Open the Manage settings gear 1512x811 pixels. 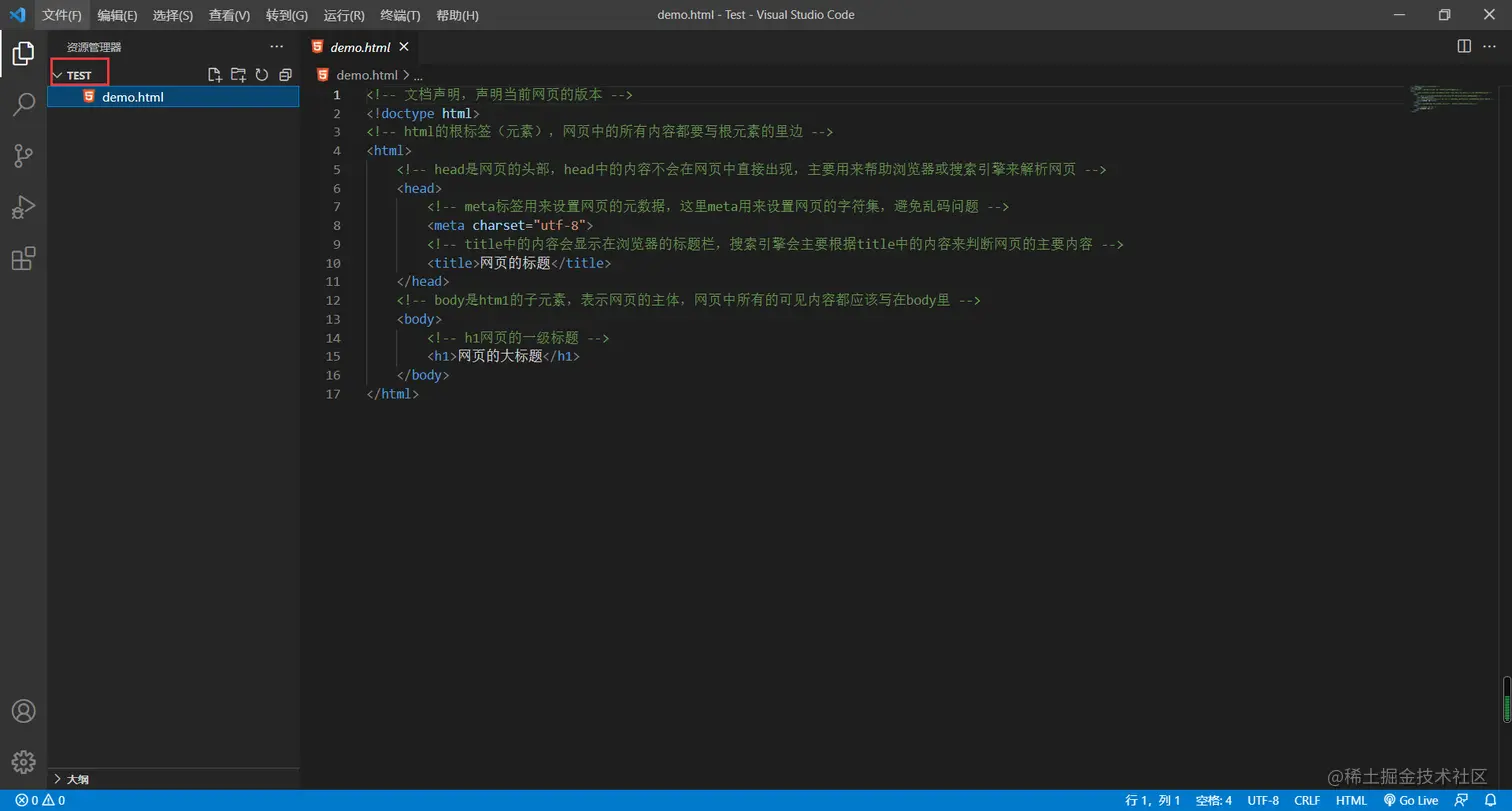(23, 761)
